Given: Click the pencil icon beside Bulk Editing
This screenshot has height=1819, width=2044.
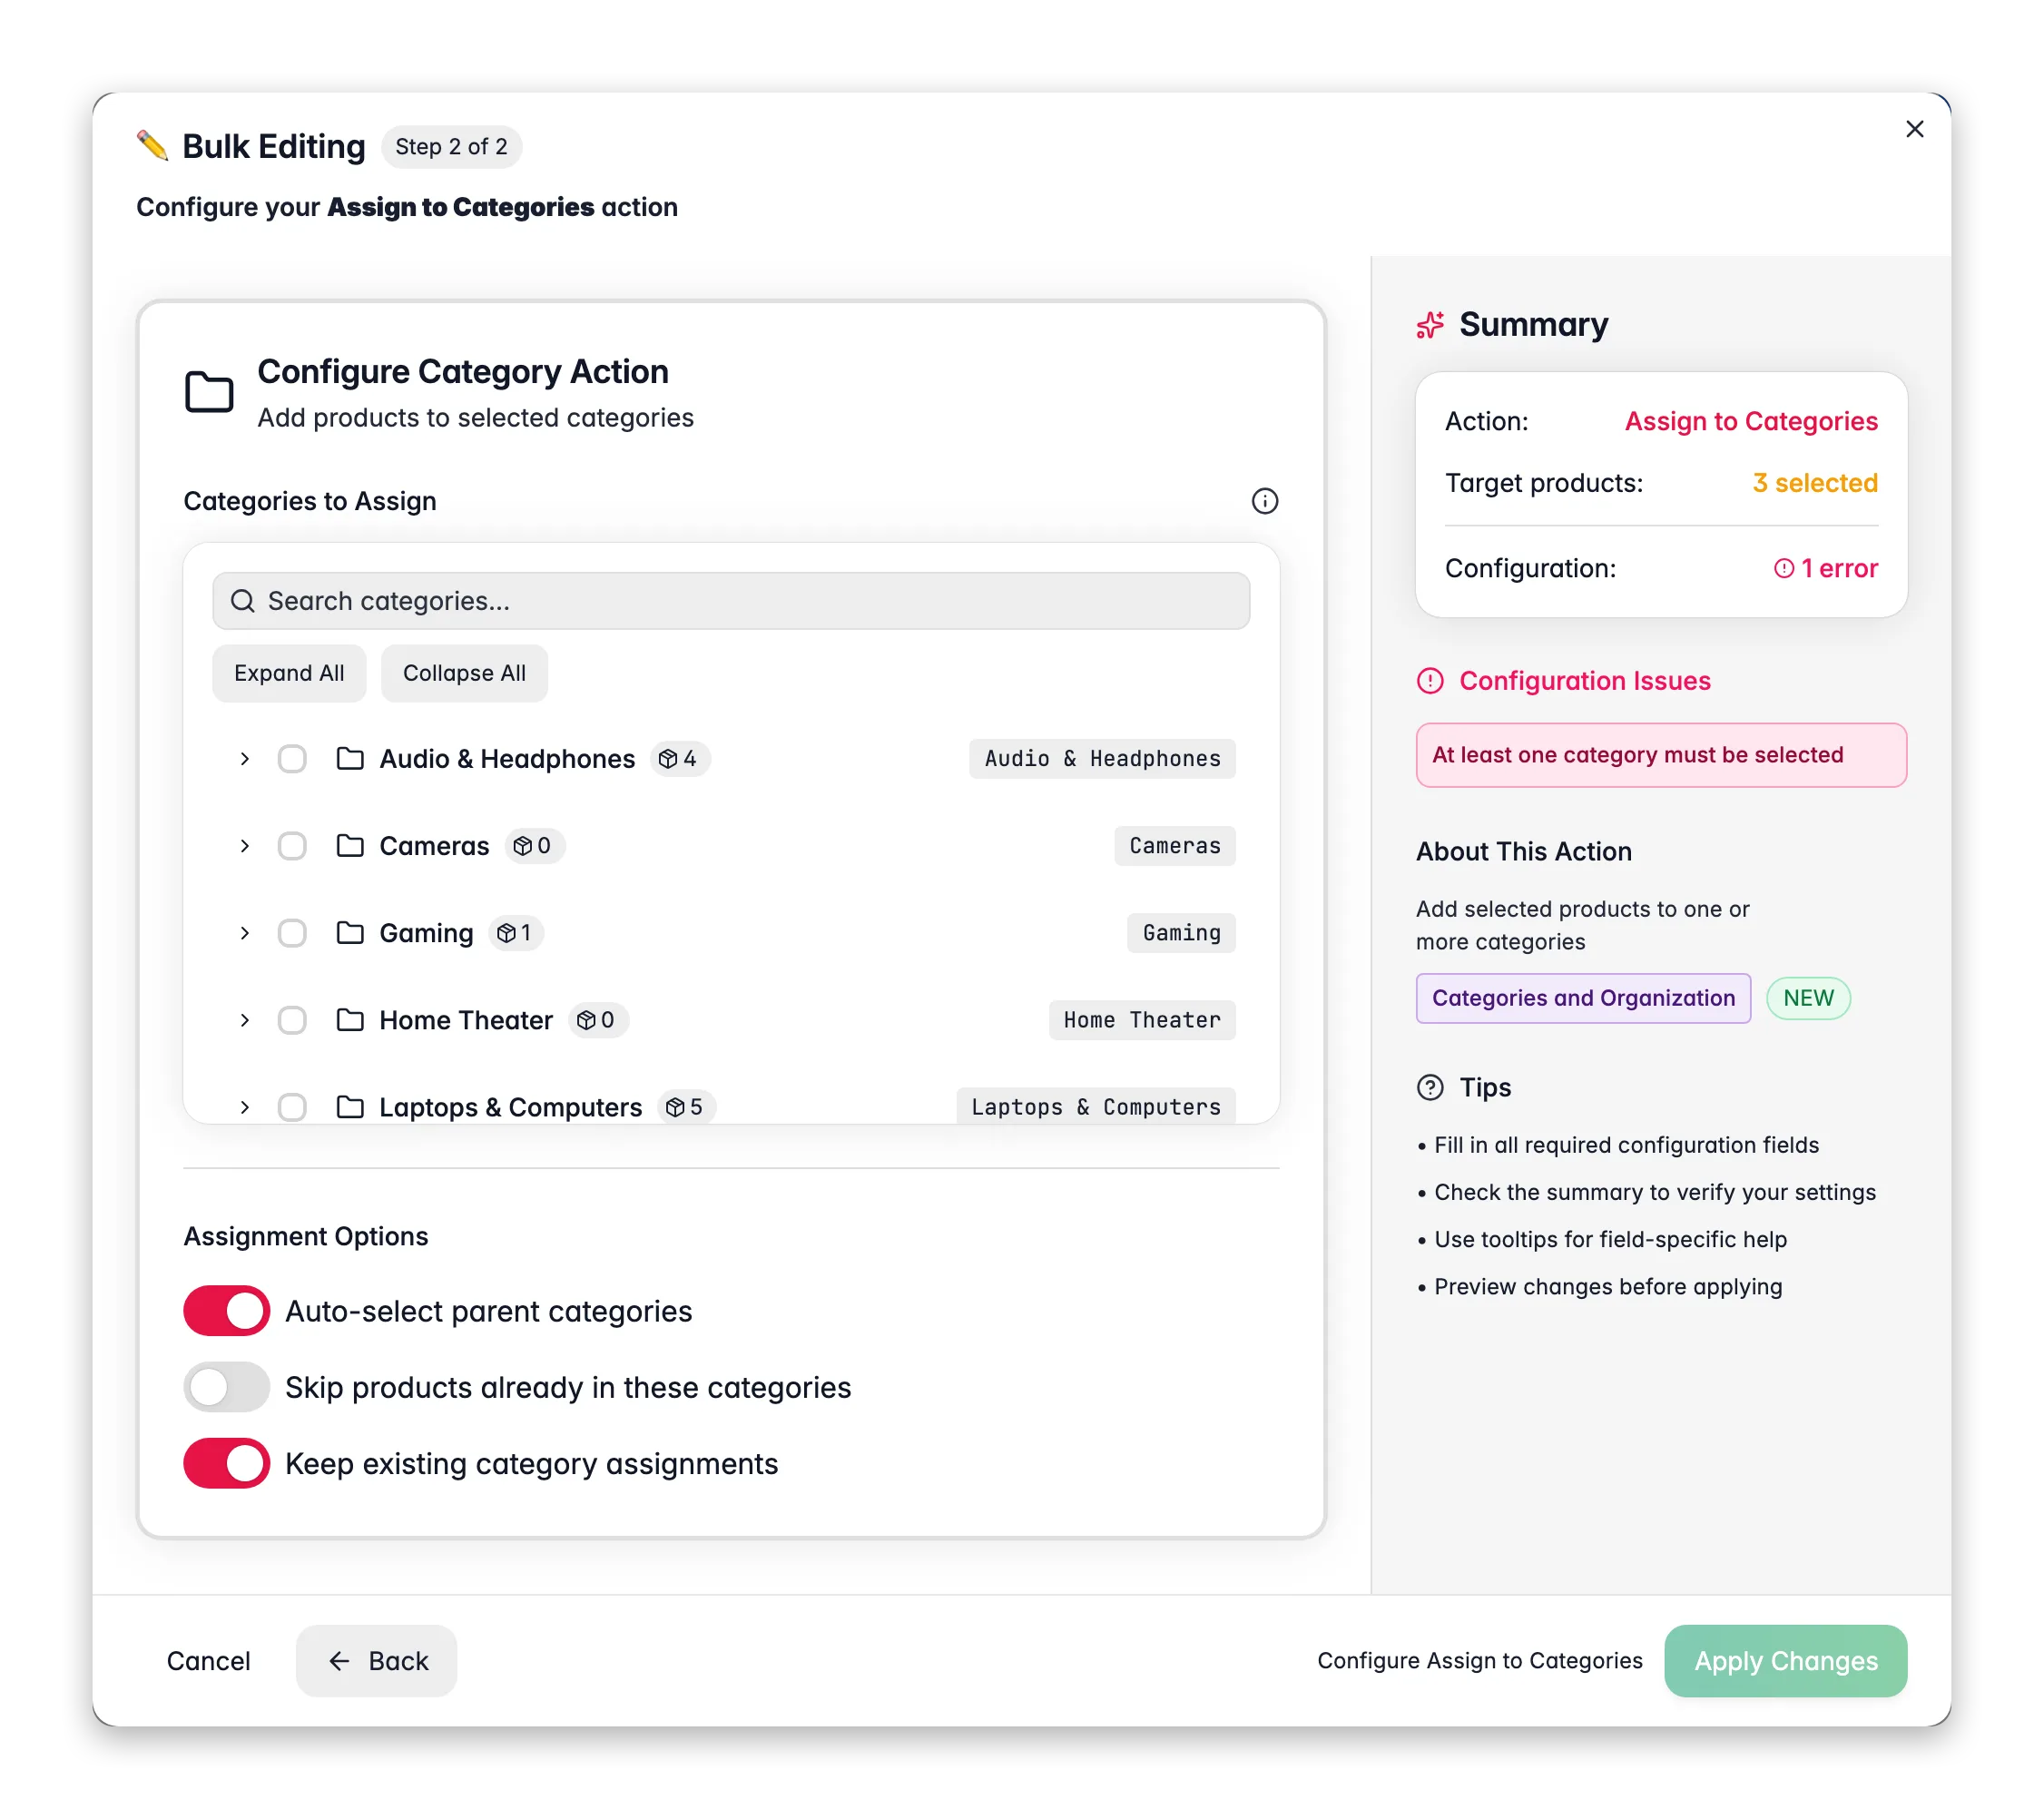Looking at the screenshot, I should pos(152,146).
